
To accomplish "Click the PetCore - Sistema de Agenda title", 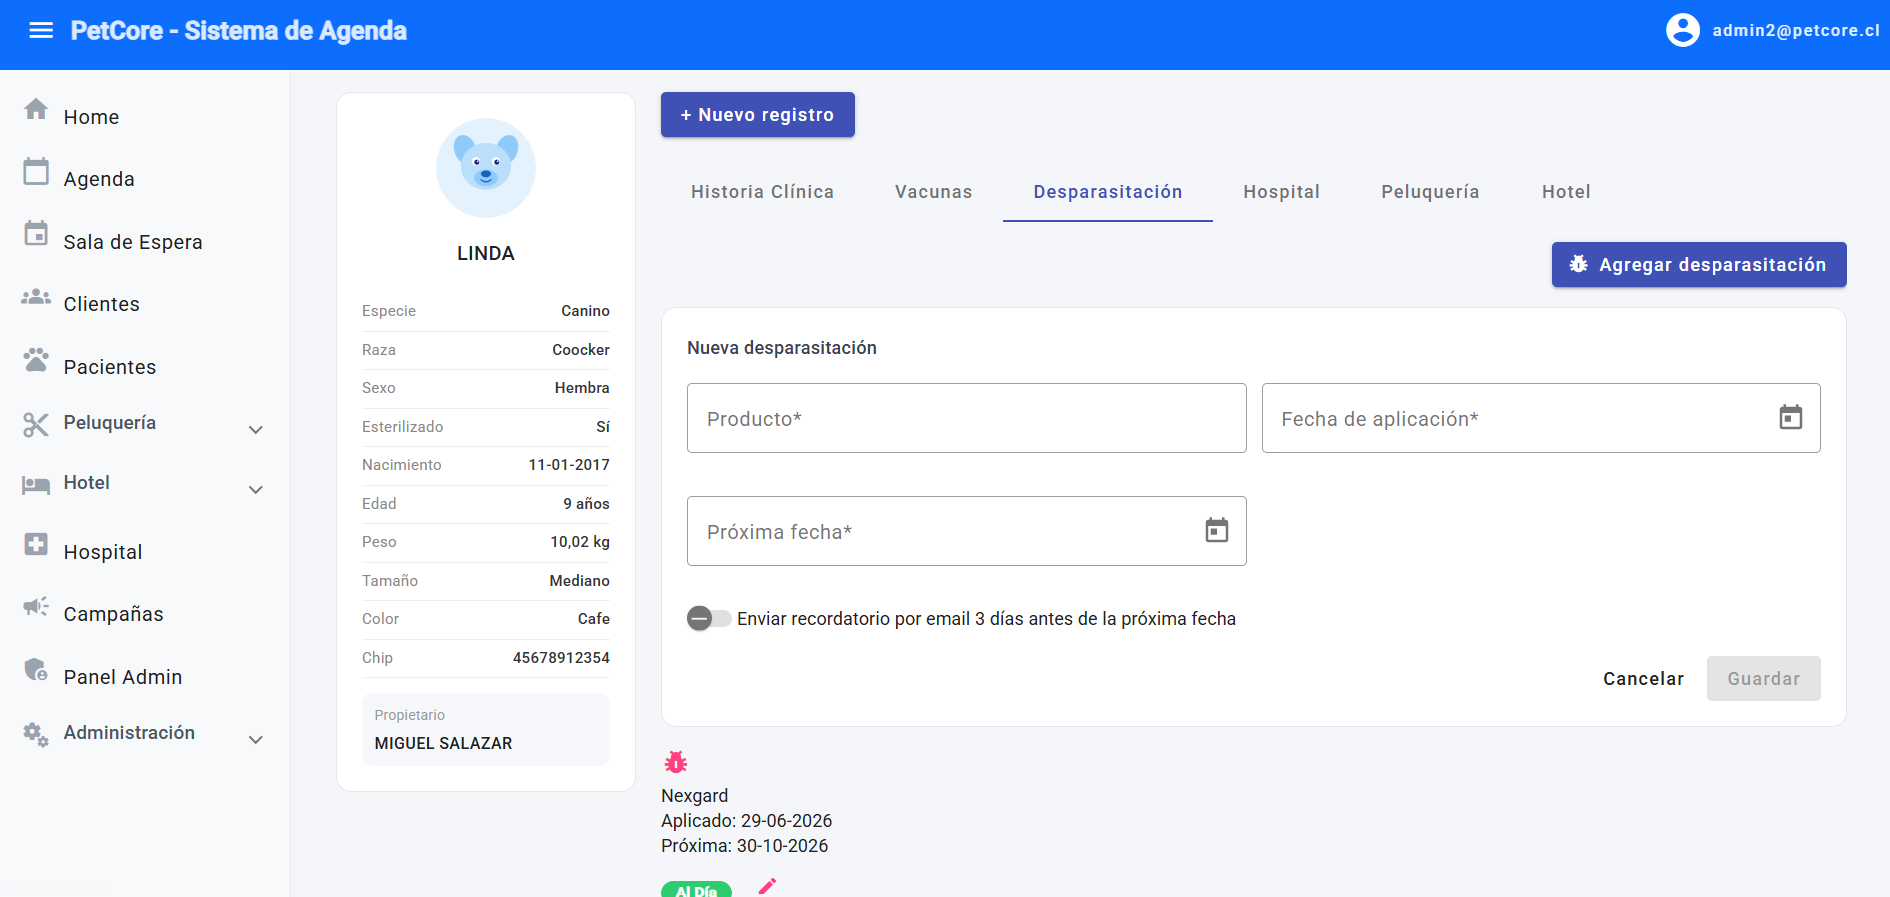I will [x=239, y=31].
